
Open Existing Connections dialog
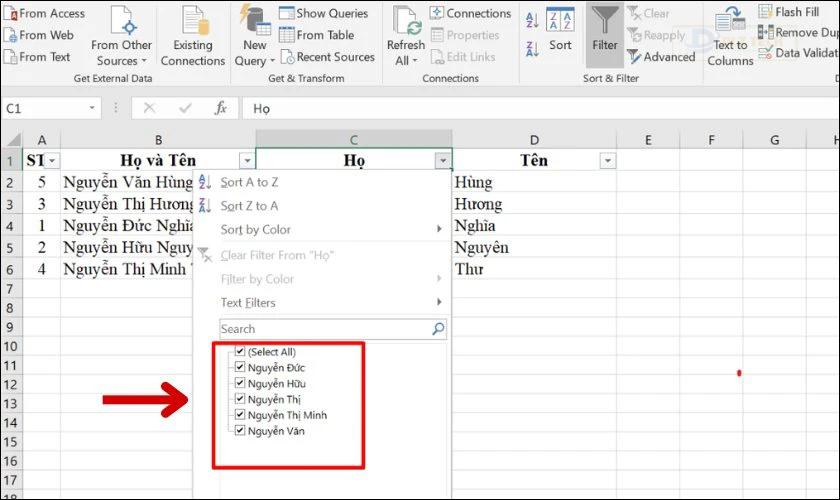coord(193,36)
